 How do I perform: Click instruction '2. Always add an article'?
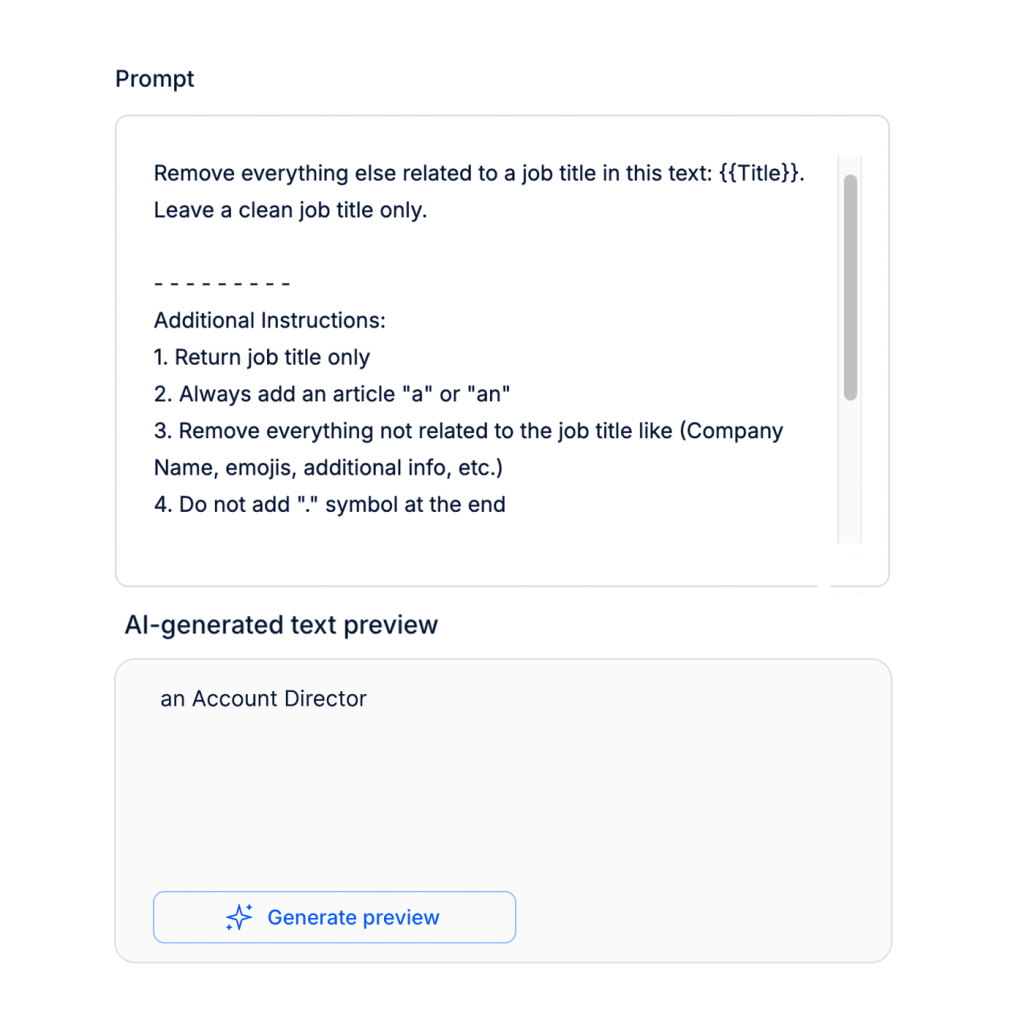(x=332, y=394)
